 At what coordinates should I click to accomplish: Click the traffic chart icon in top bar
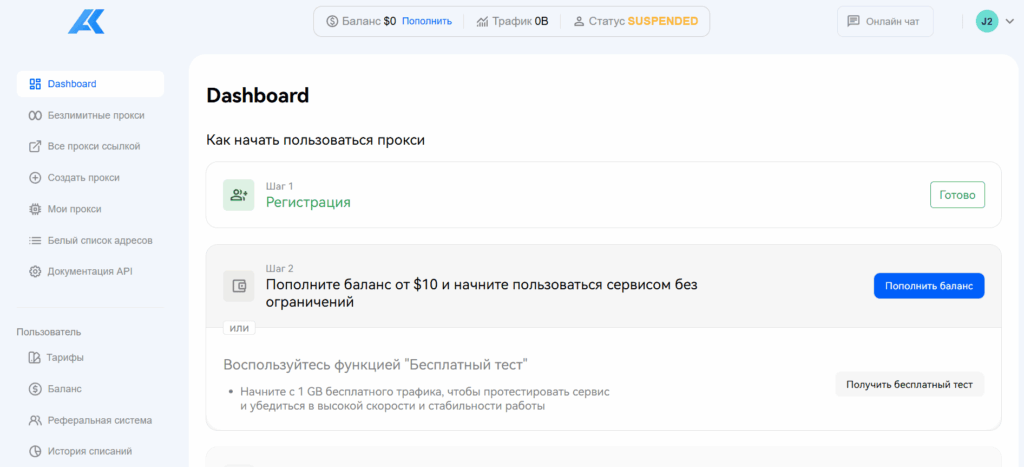click(483, 22)
